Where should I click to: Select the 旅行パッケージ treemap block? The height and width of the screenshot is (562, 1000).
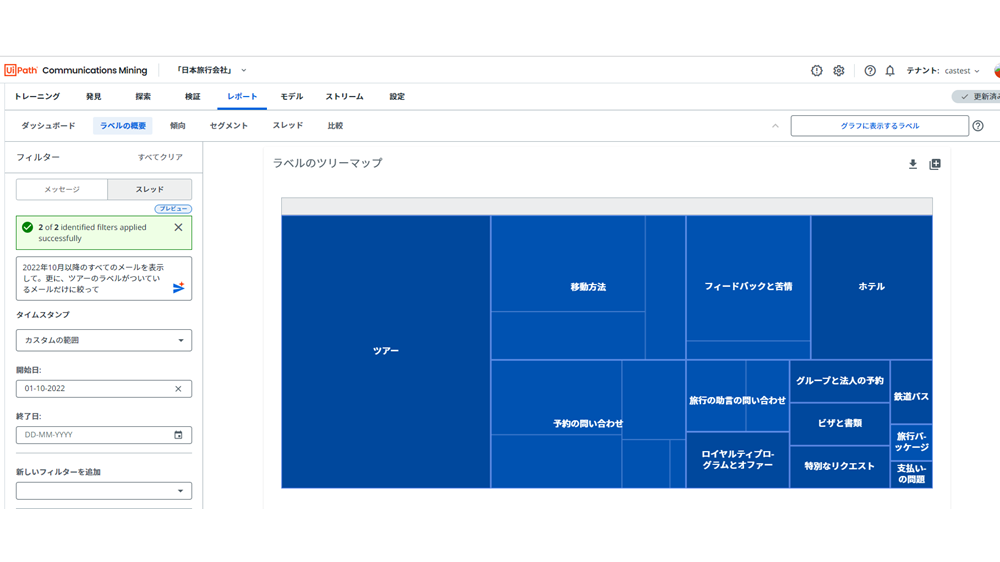911,441
